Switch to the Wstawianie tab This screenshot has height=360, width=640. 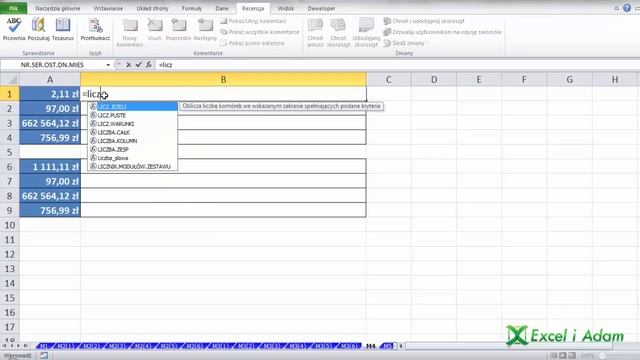108,8
